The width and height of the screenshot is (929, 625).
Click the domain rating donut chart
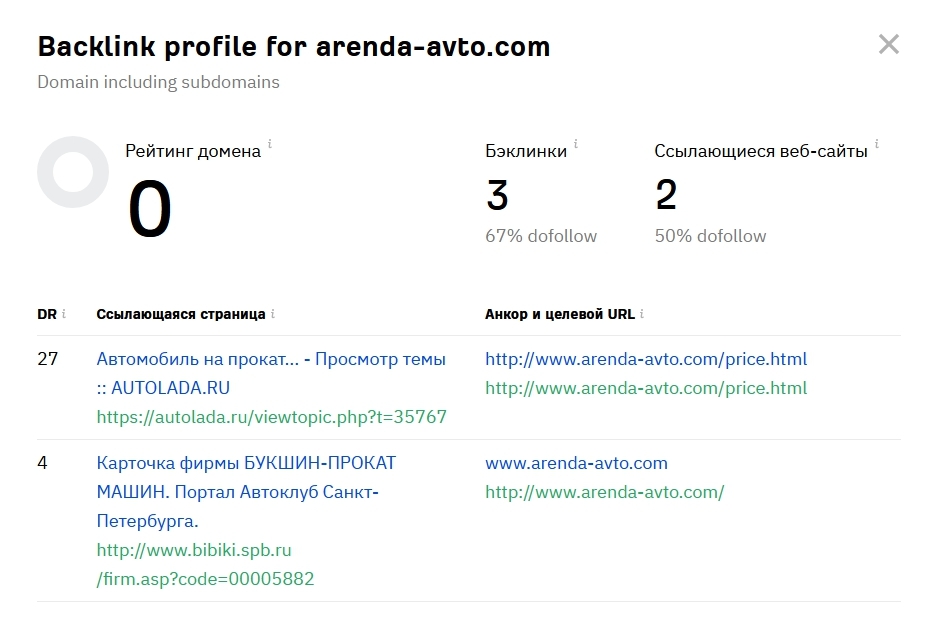pos(73,172)
